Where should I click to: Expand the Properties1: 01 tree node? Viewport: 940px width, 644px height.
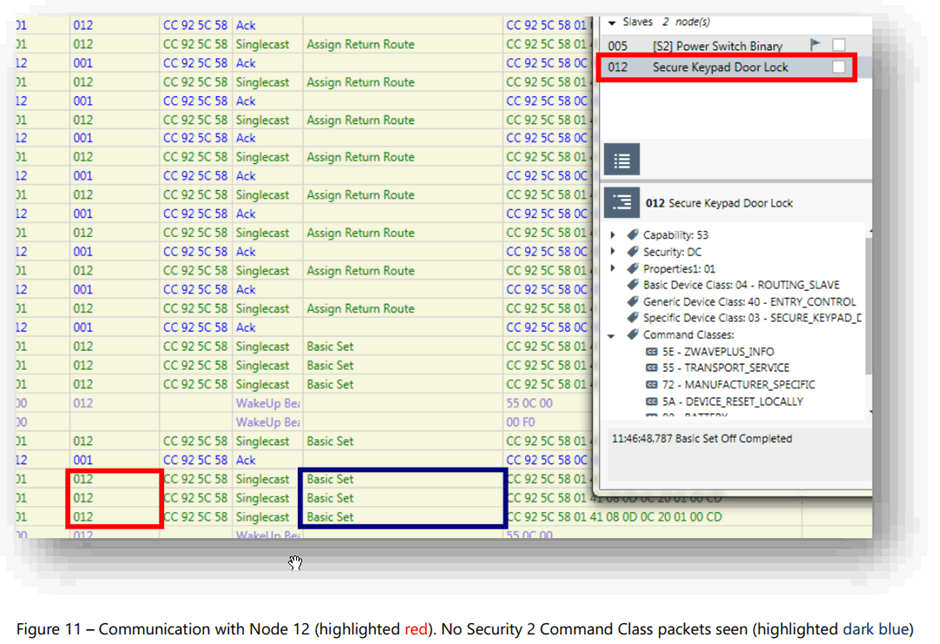coord(613,268)
